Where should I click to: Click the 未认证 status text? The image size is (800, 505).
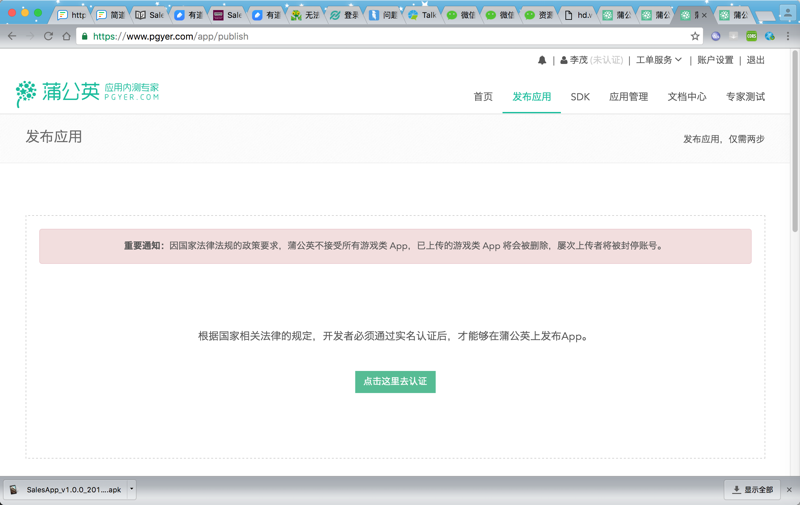607,60
